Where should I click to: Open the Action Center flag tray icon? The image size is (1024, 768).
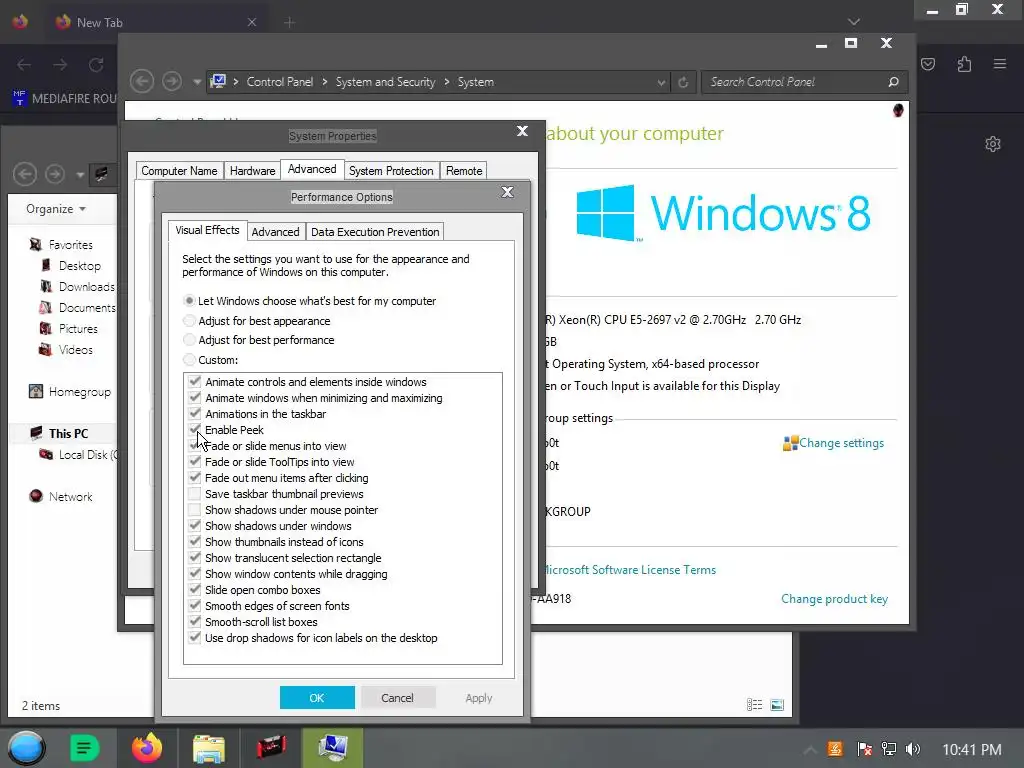(865, 749)
